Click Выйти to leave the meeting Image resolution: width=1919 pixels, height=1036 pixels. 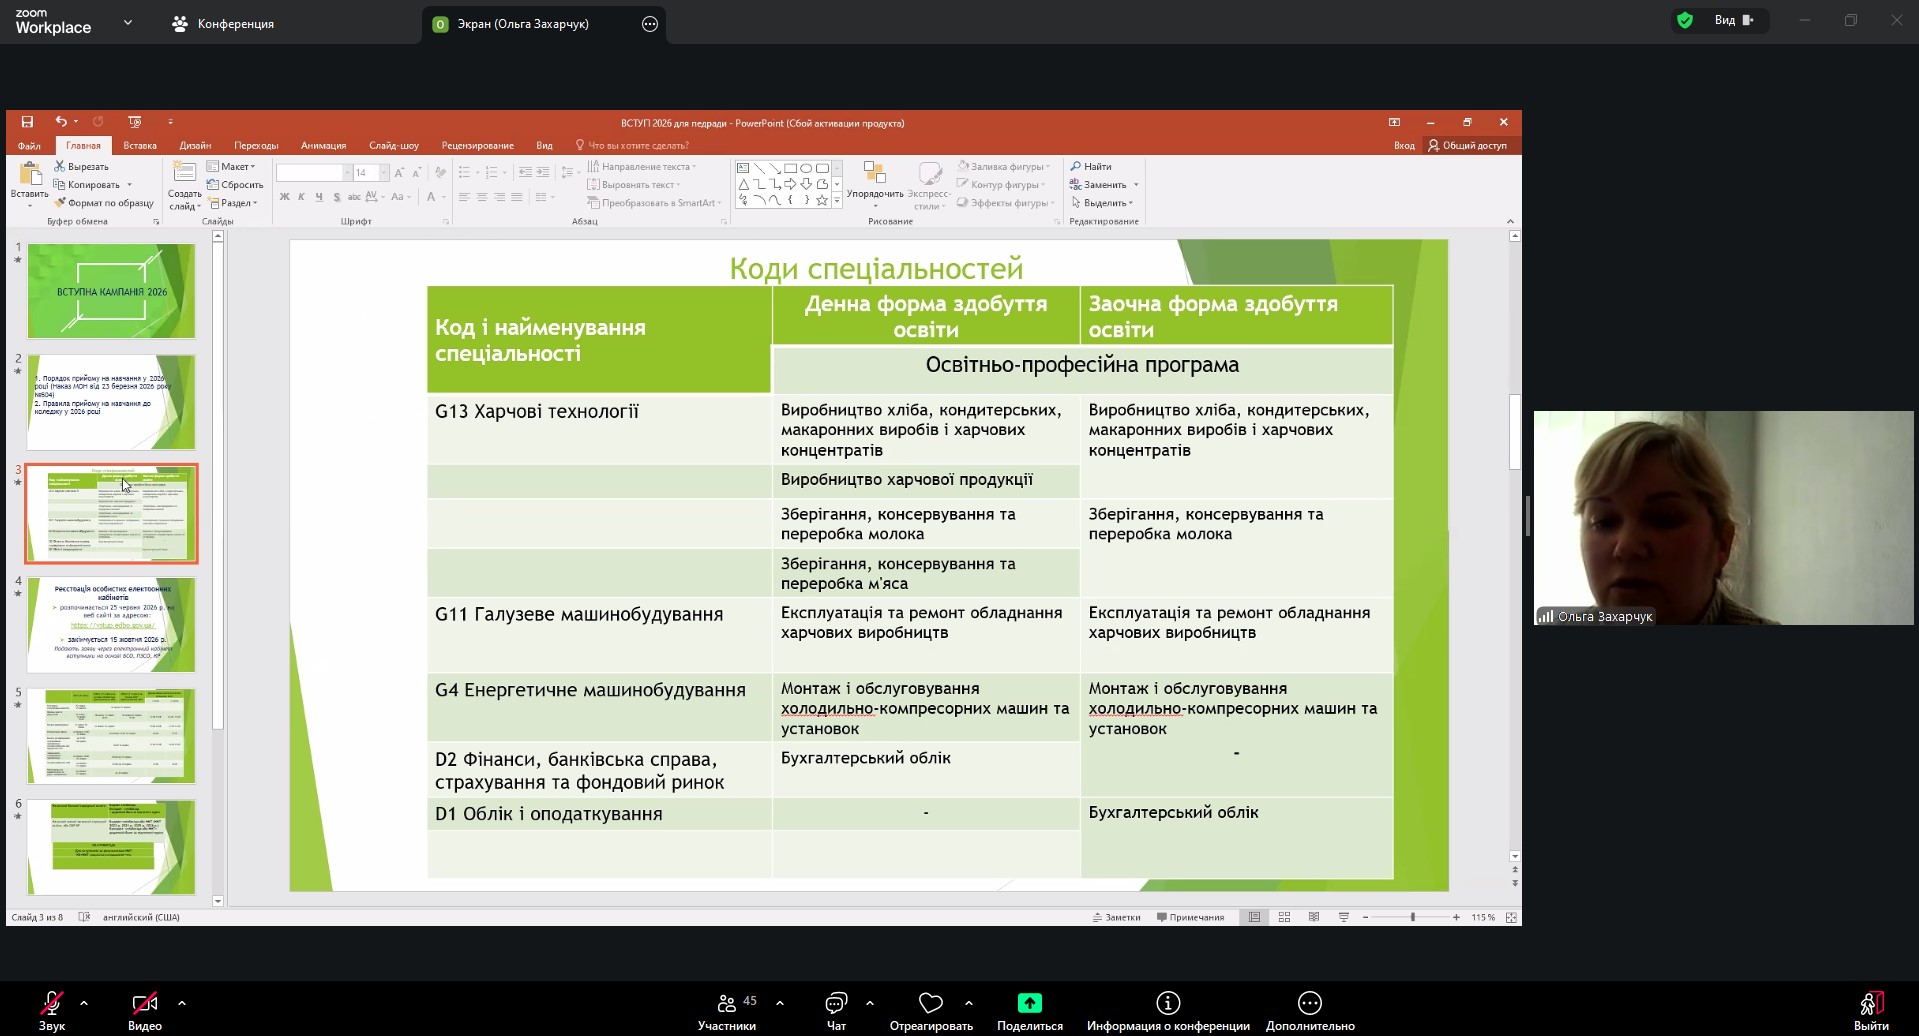[1870, 1003]
